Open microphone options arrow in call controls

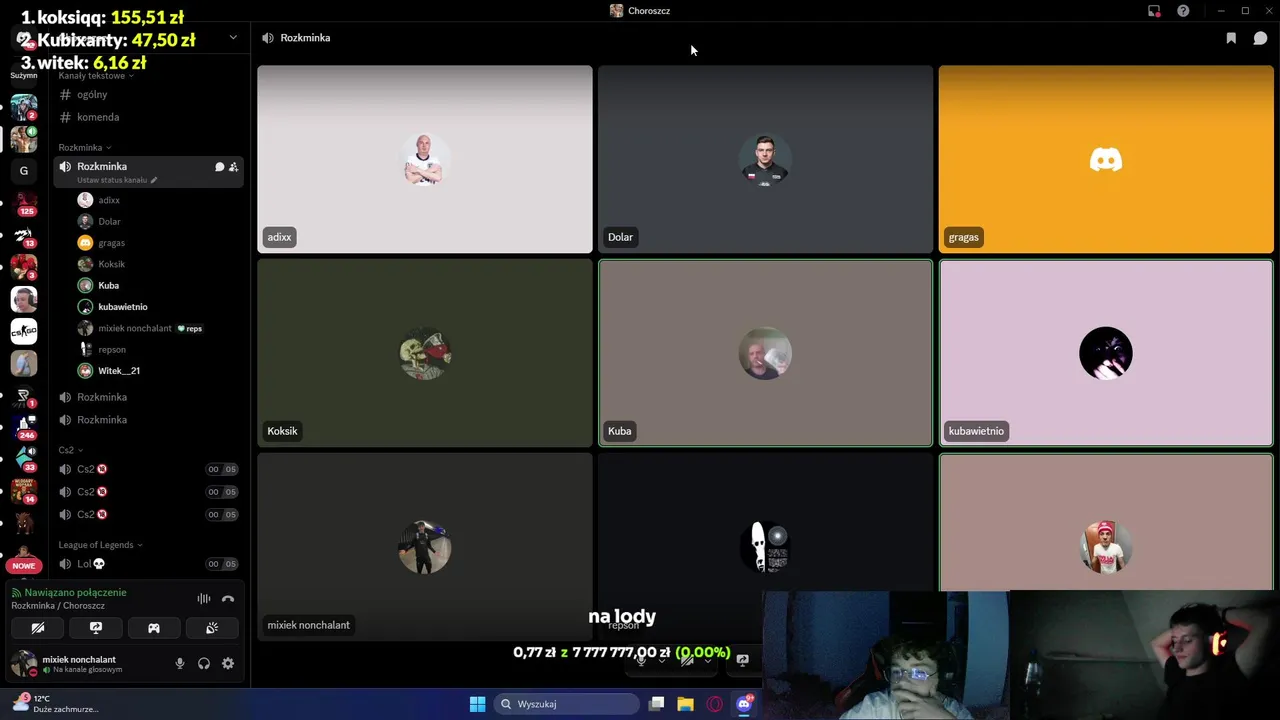(661, 659)
